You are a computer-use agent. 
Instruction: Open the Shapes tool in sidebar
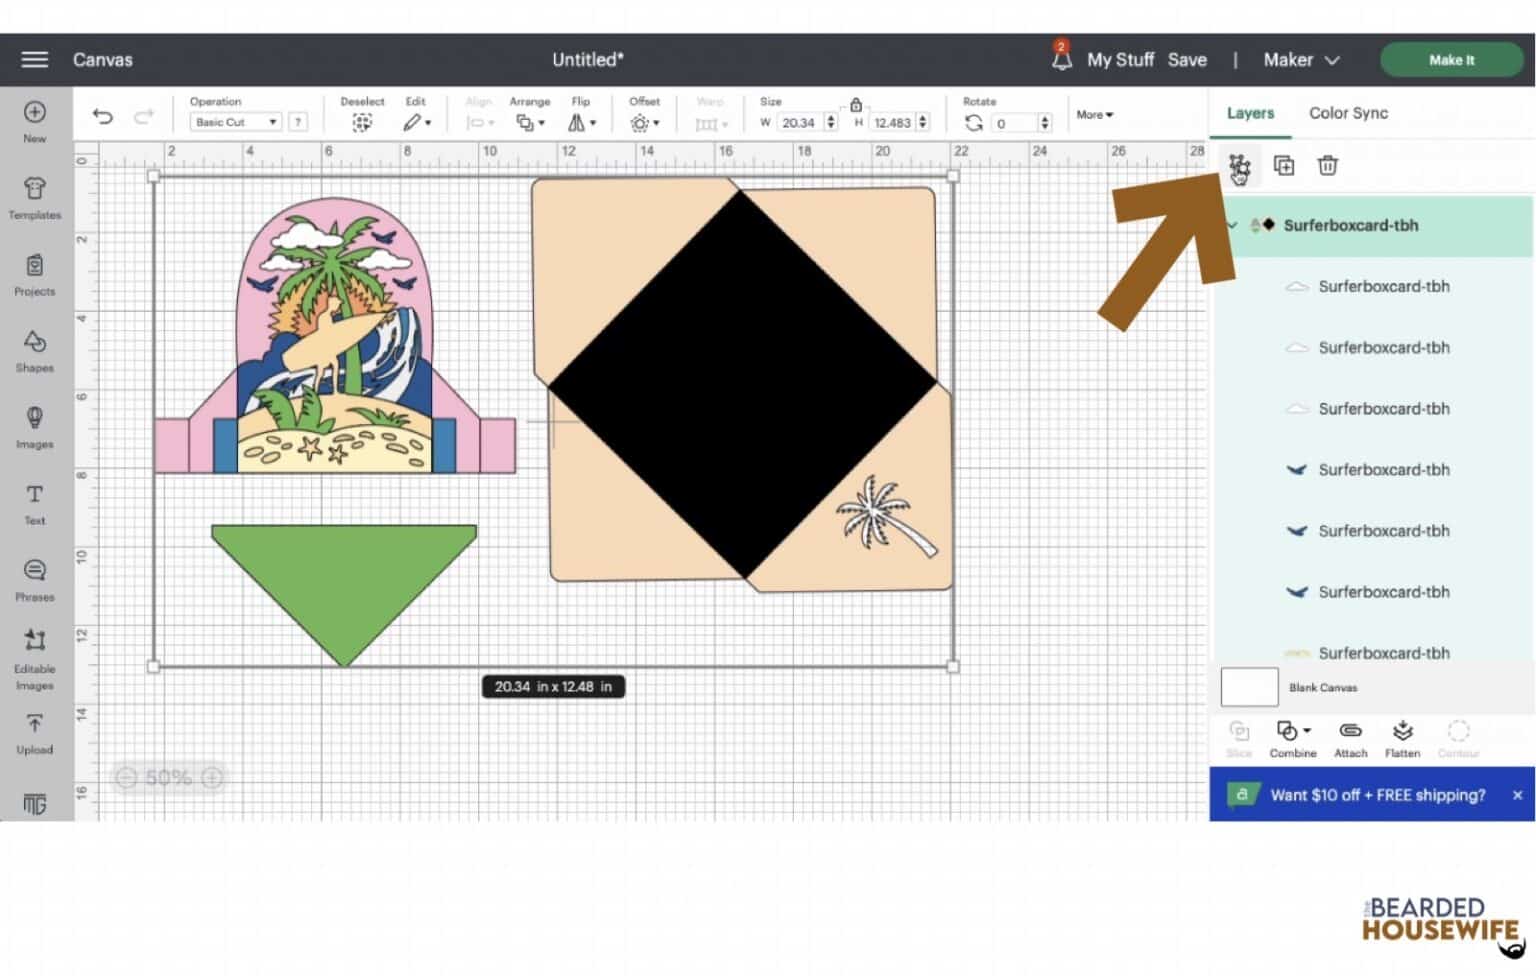pyautogui.click(x=35, y=350)
